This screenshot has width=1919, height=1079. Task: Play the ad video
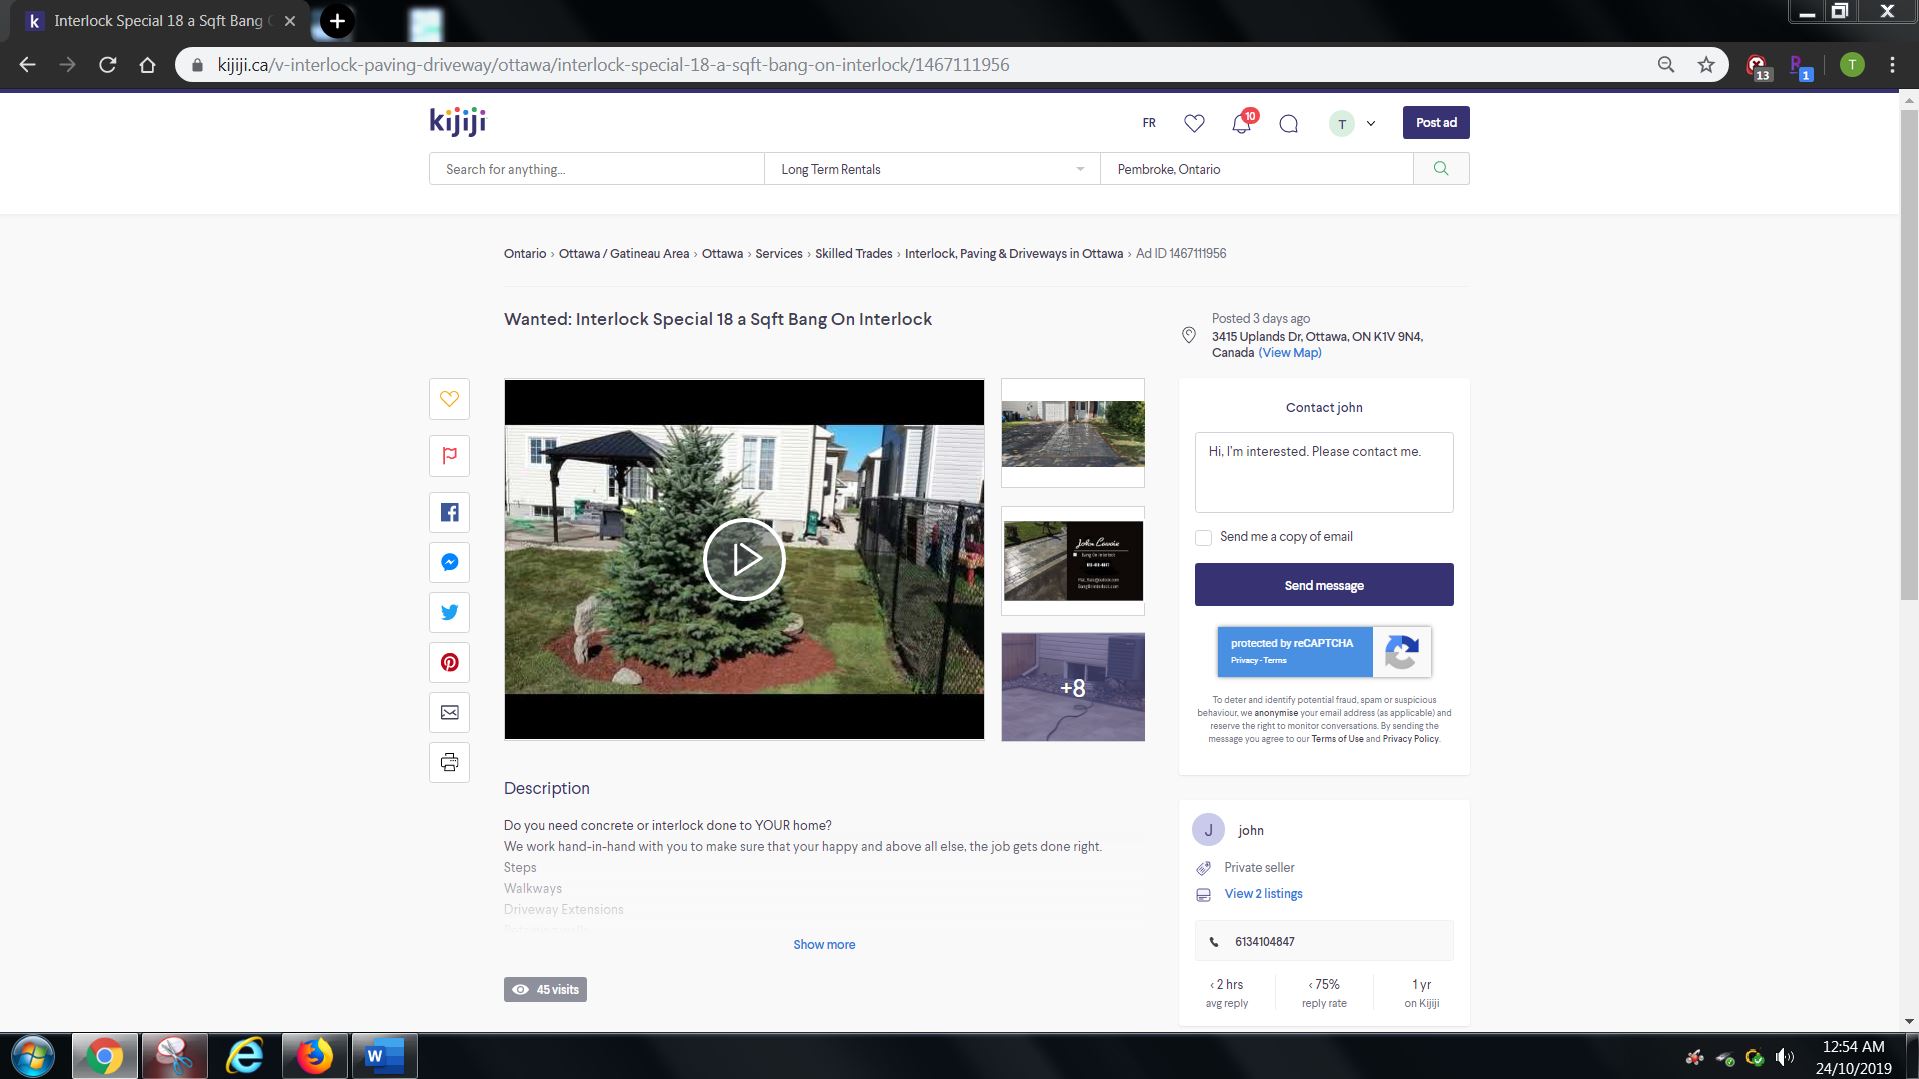coord(744,559)
